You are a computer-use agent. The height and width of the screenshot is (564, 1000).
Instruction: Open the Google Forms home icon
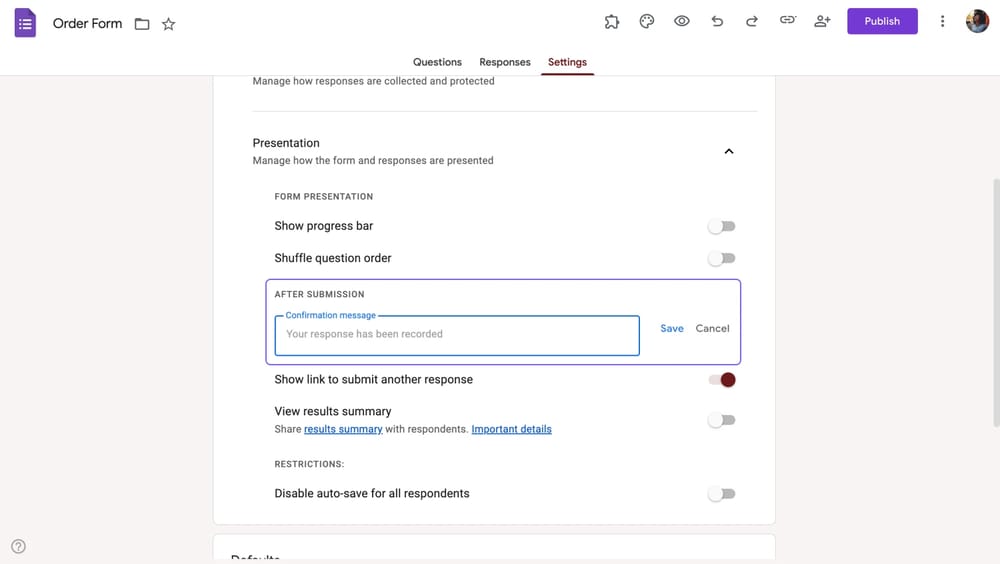[25, 23]
